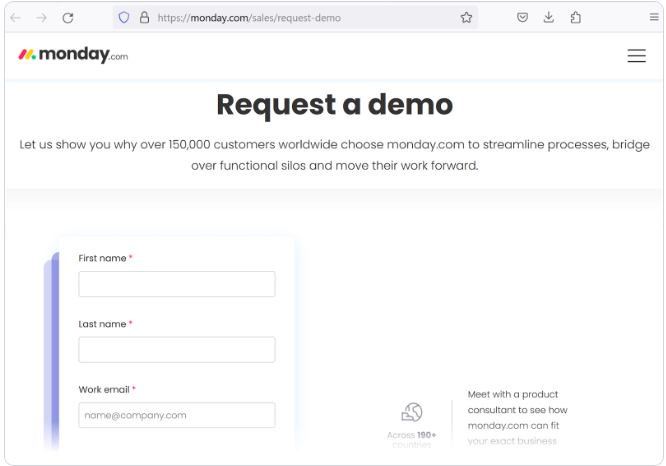The width and height of the screenshot is (666, 466).
Task: View site security lock information
Action: click(x=144, y=17)
